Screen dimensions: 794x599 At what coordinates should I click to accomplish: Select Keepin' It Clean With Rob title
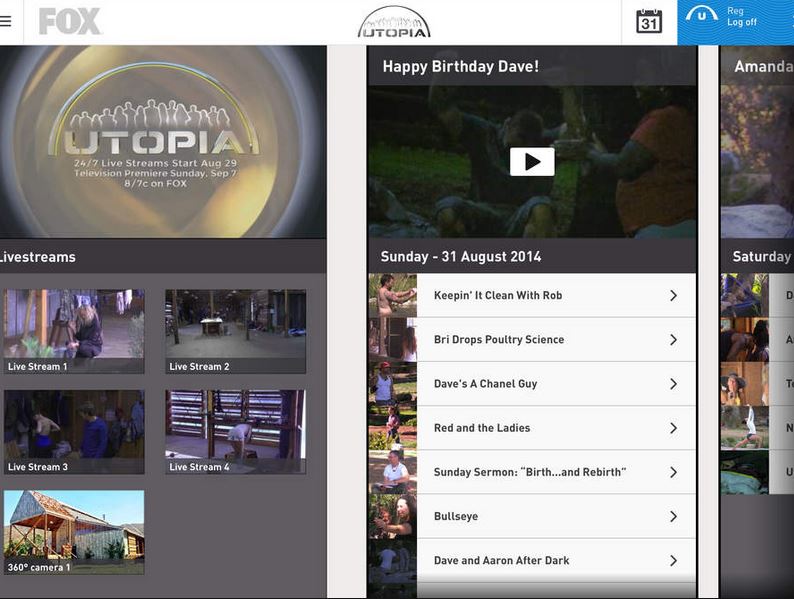(498, 296)
